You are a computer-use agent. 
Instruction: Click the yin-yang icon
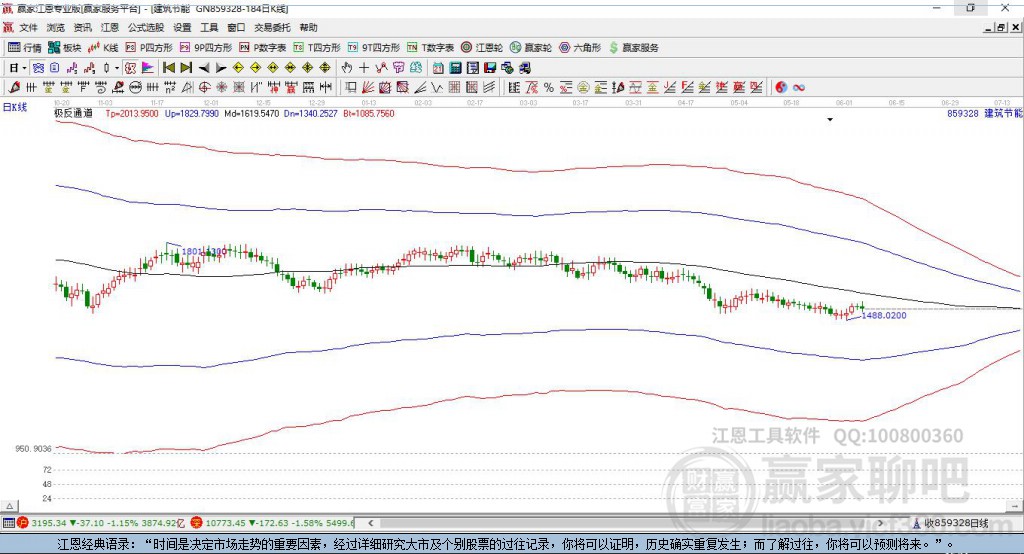coord(781,88)
